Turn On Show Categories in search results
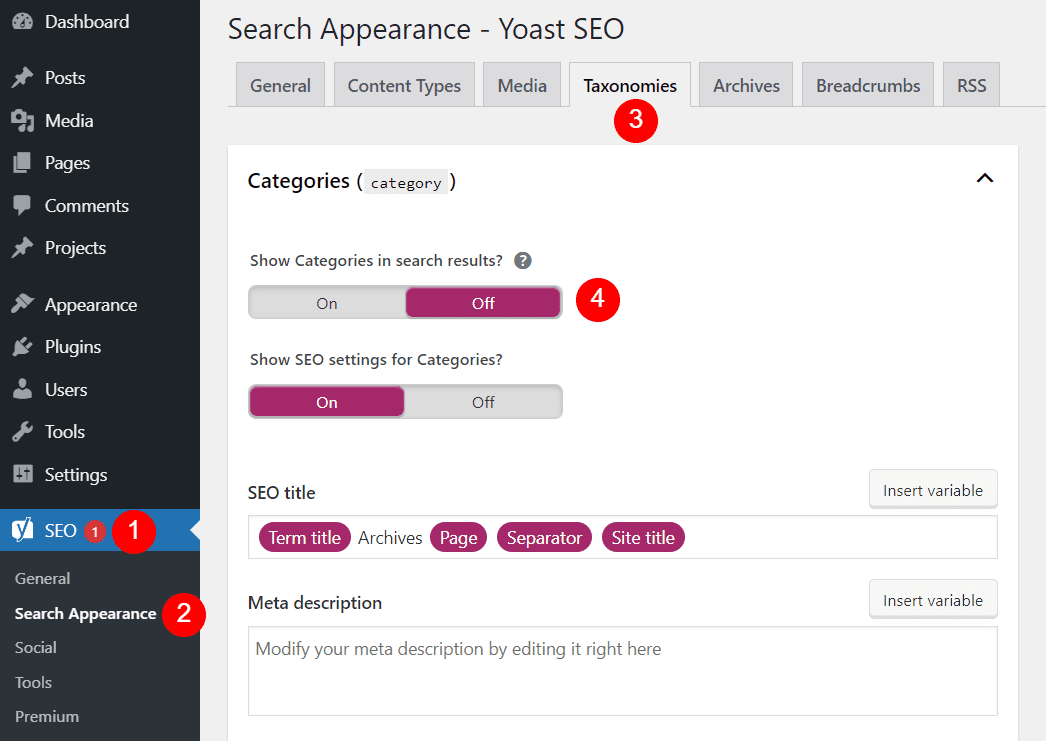 327,303
